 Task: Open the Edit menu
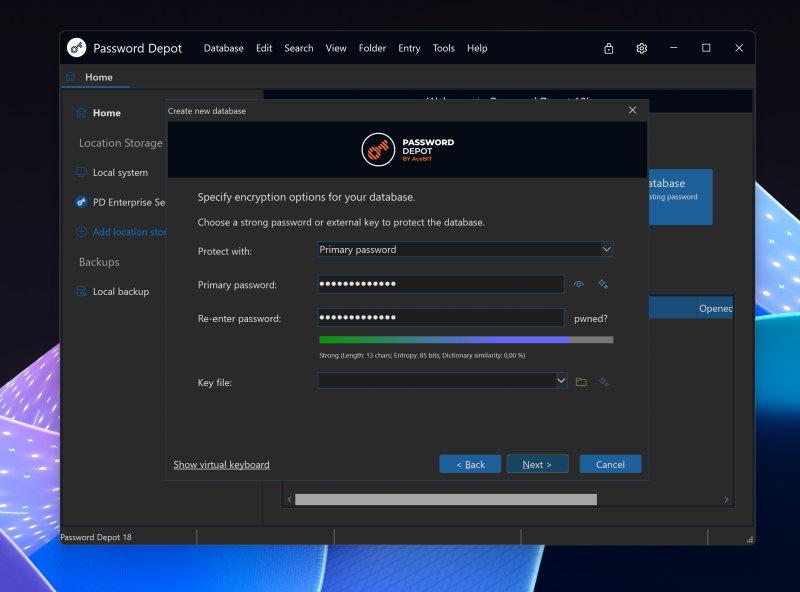click(264, 48)
